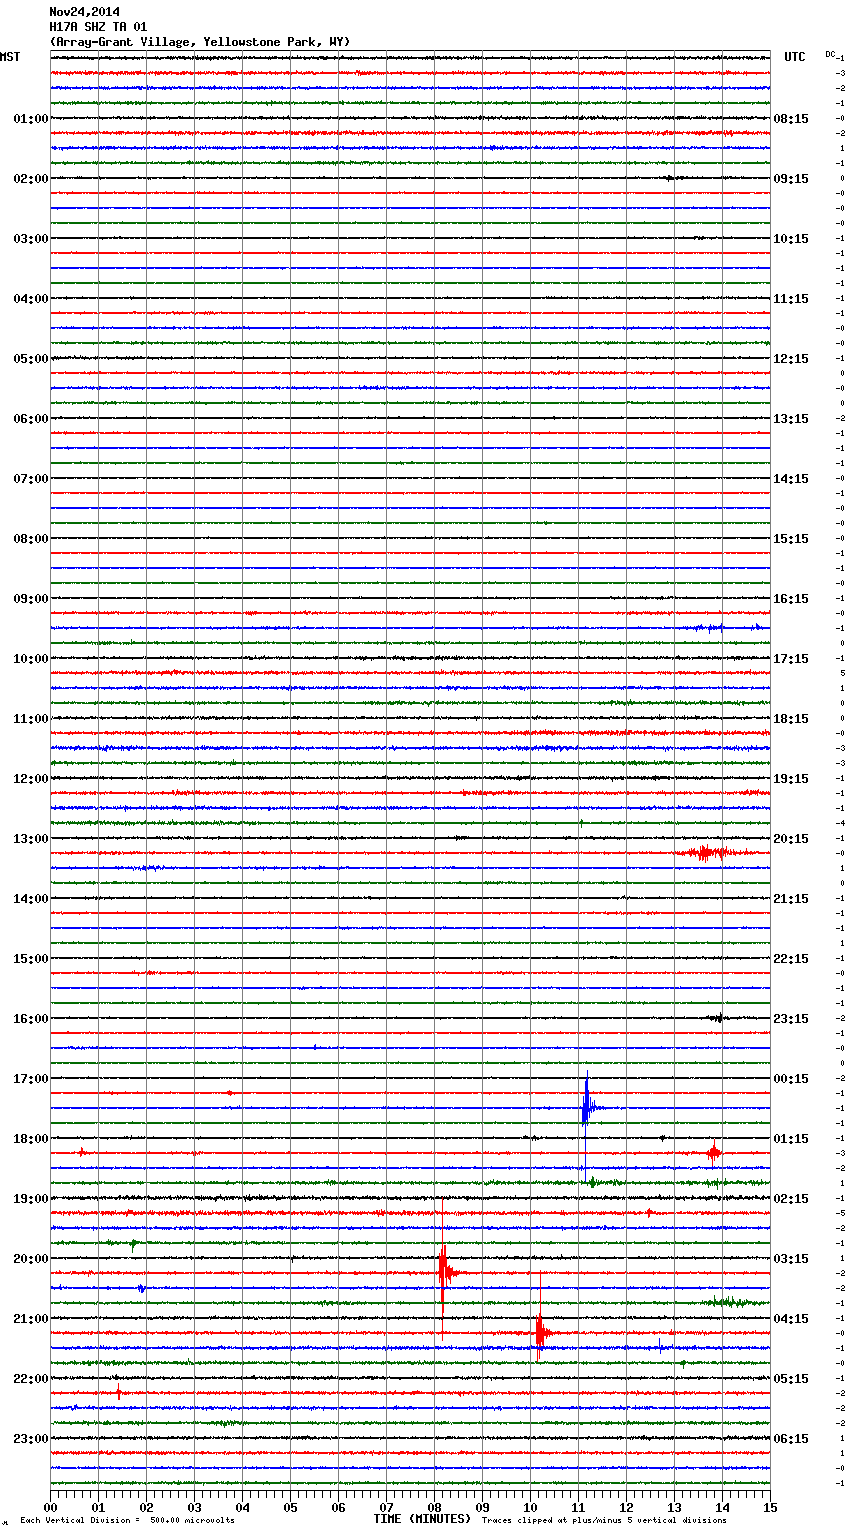Click the 15:00 MST time label
This screenshot has width=850, height=1534.
click(x=30, y=959)
